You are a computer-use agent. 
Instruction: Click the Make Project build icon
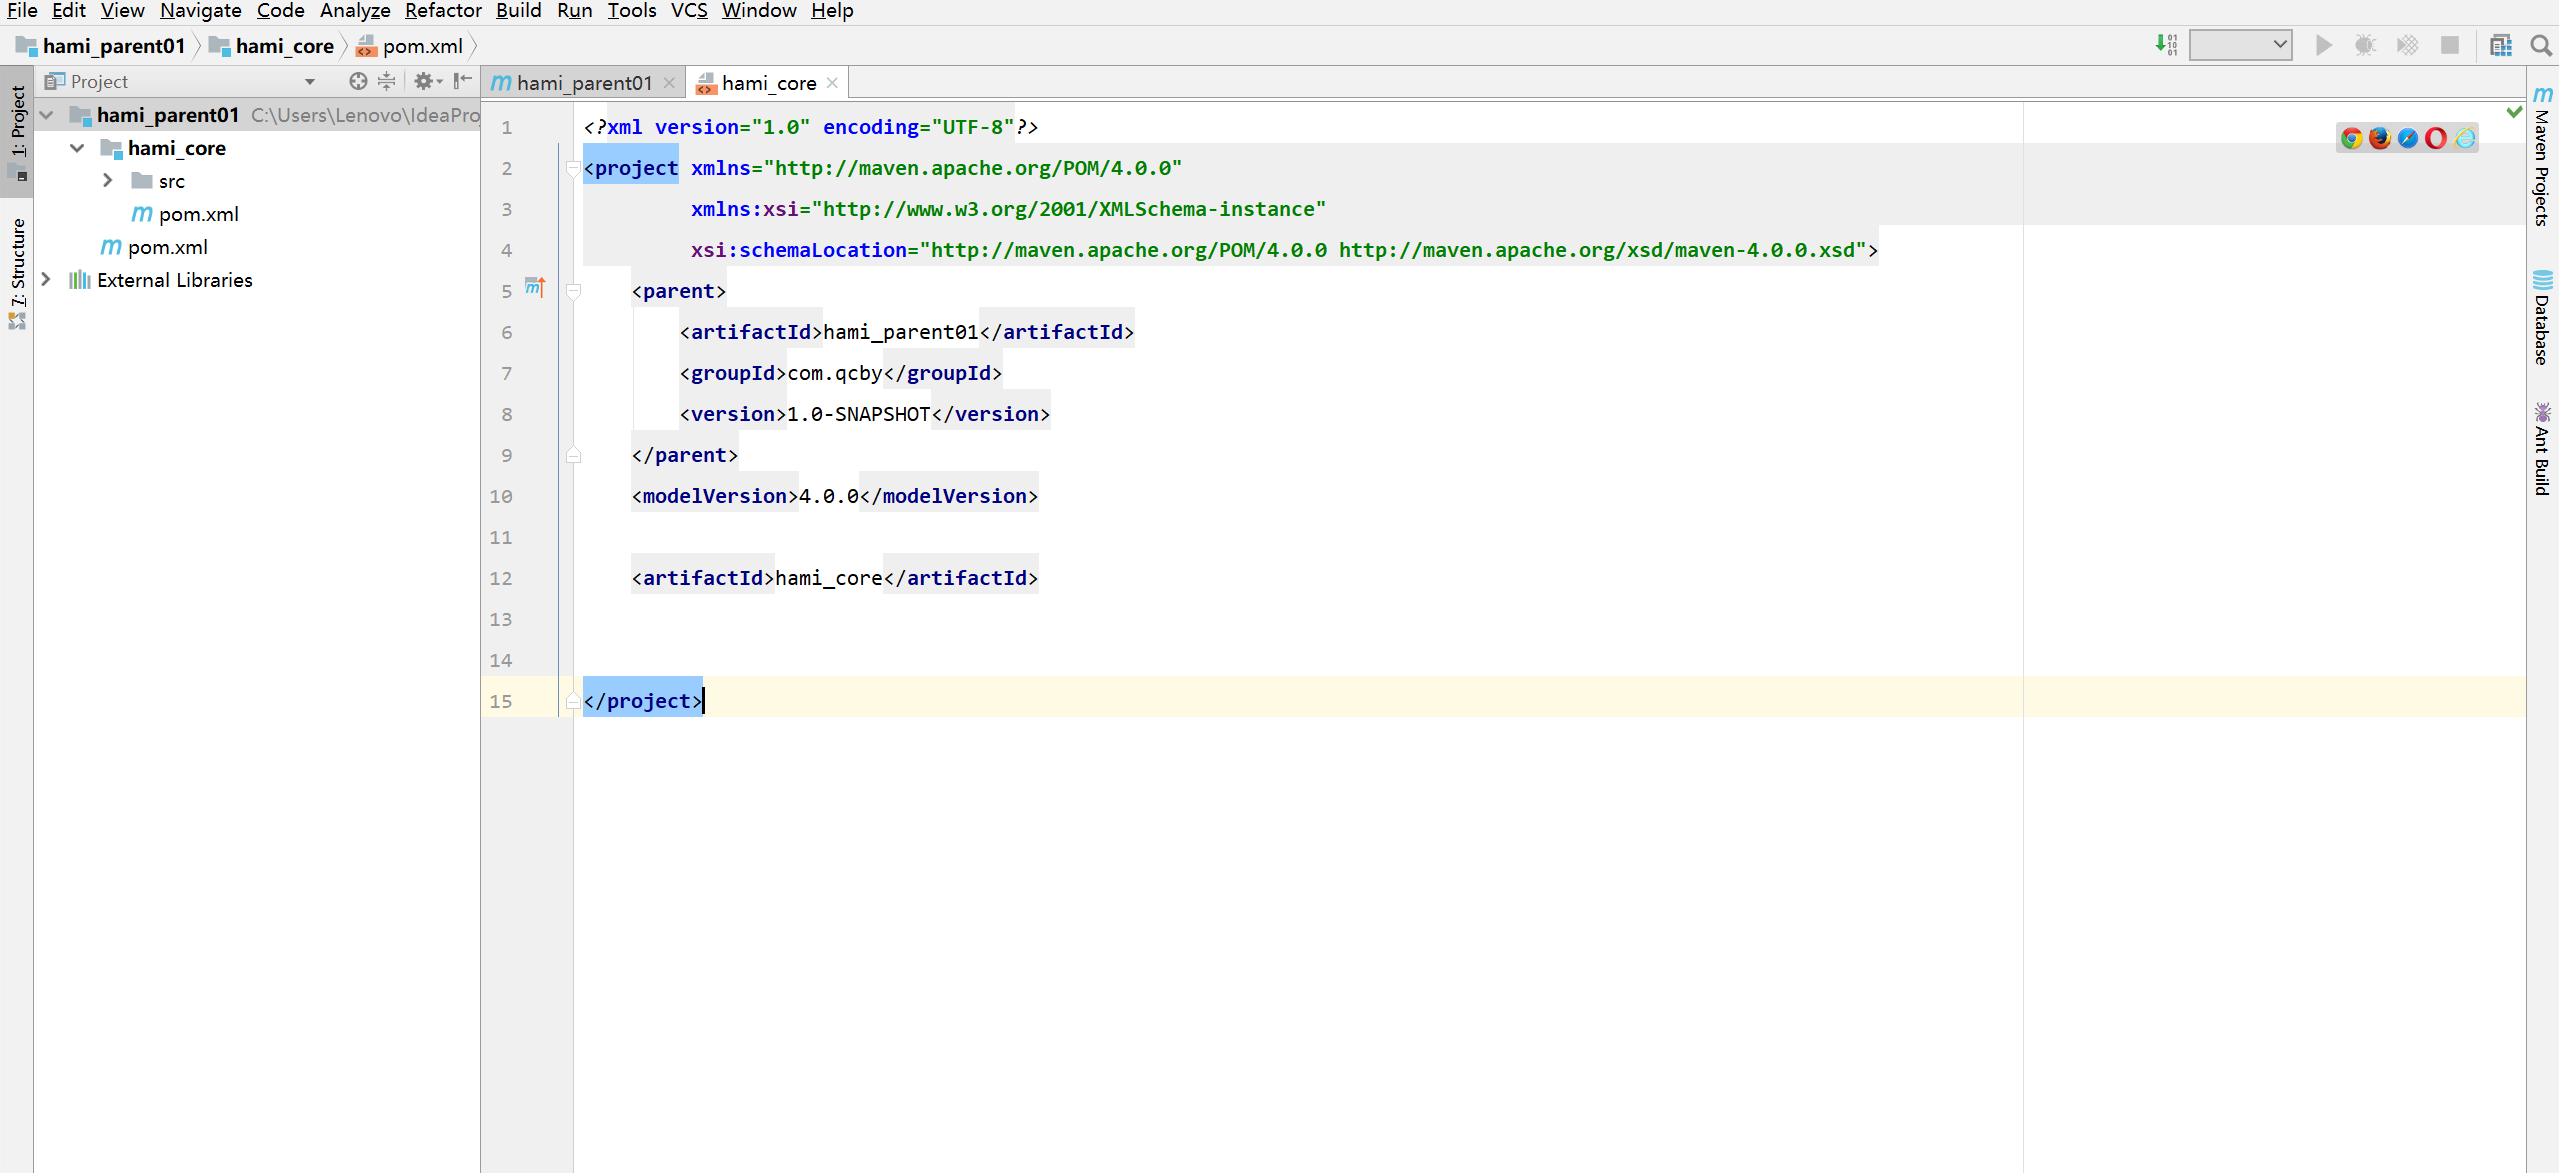[x=2166, y=46]
